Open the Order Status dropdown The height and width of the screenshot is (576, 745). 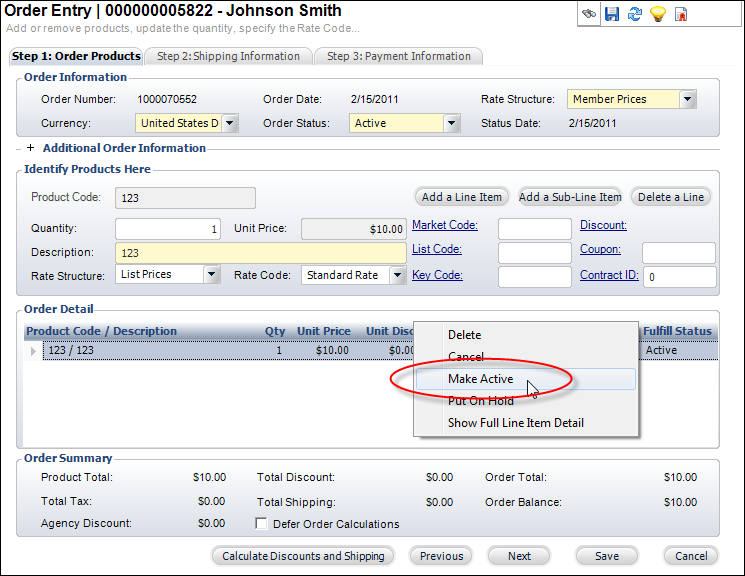click(x=451, y=123)
